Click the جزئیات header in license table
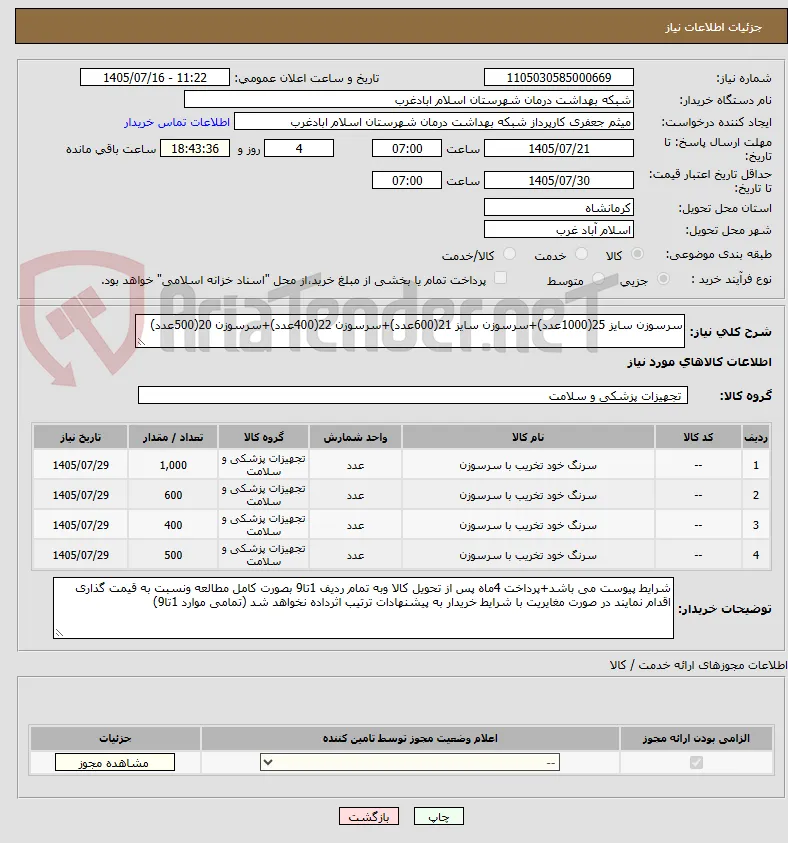The width and height of the screenshot is (788, 843). click(115, 738)
